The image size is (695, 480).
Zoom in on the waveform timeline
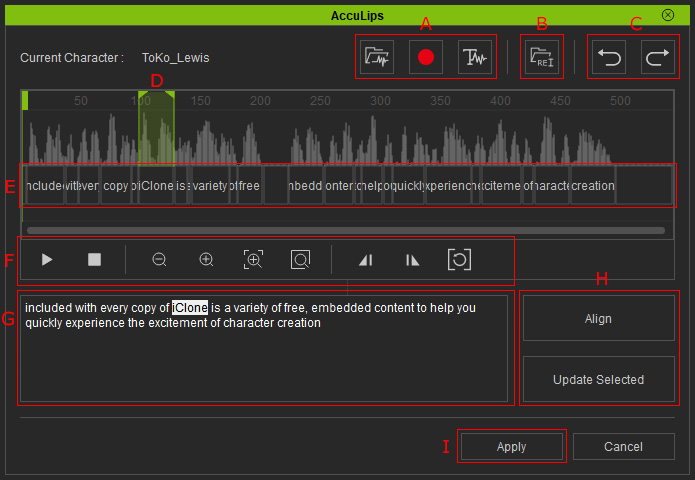pos(206,259)
